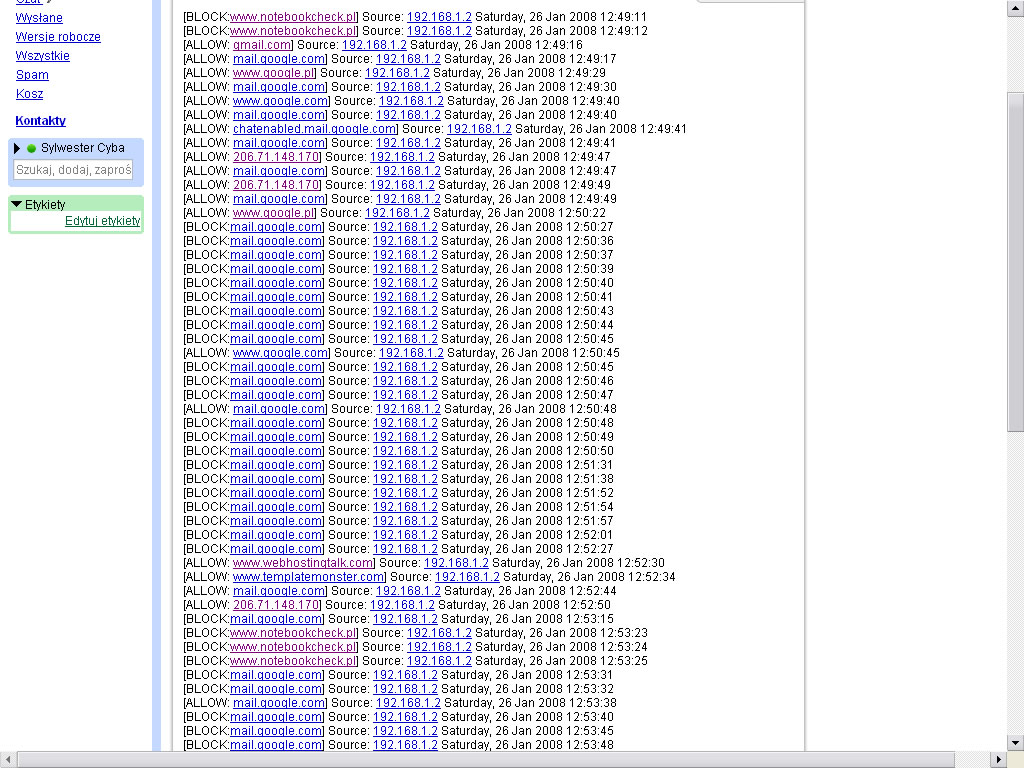Click the Etykiety section title
The height and width of the screenshot is (768, 1024).
pos(45,204)
